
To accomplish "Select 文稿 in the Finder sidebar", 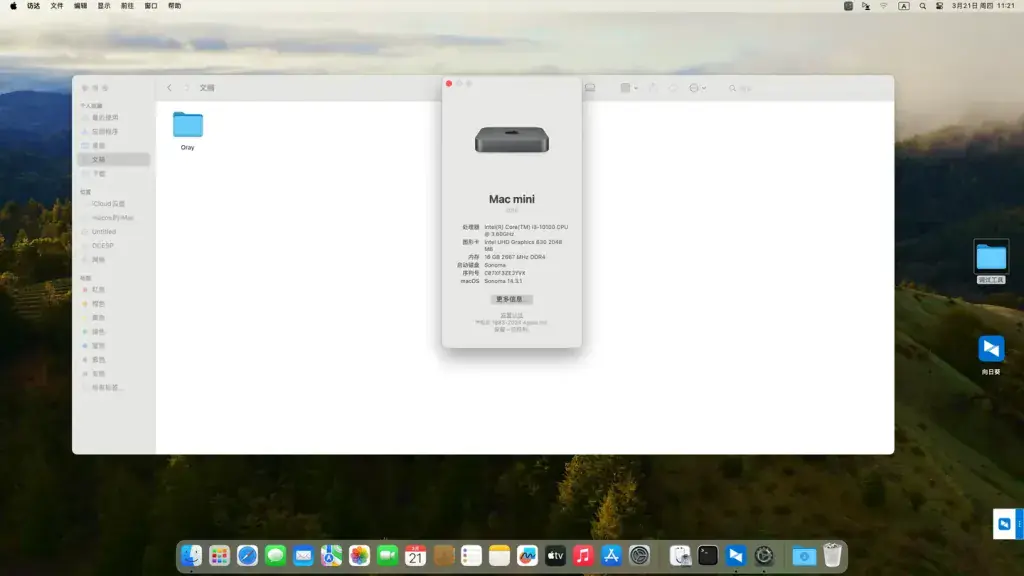I will [114, 159].
